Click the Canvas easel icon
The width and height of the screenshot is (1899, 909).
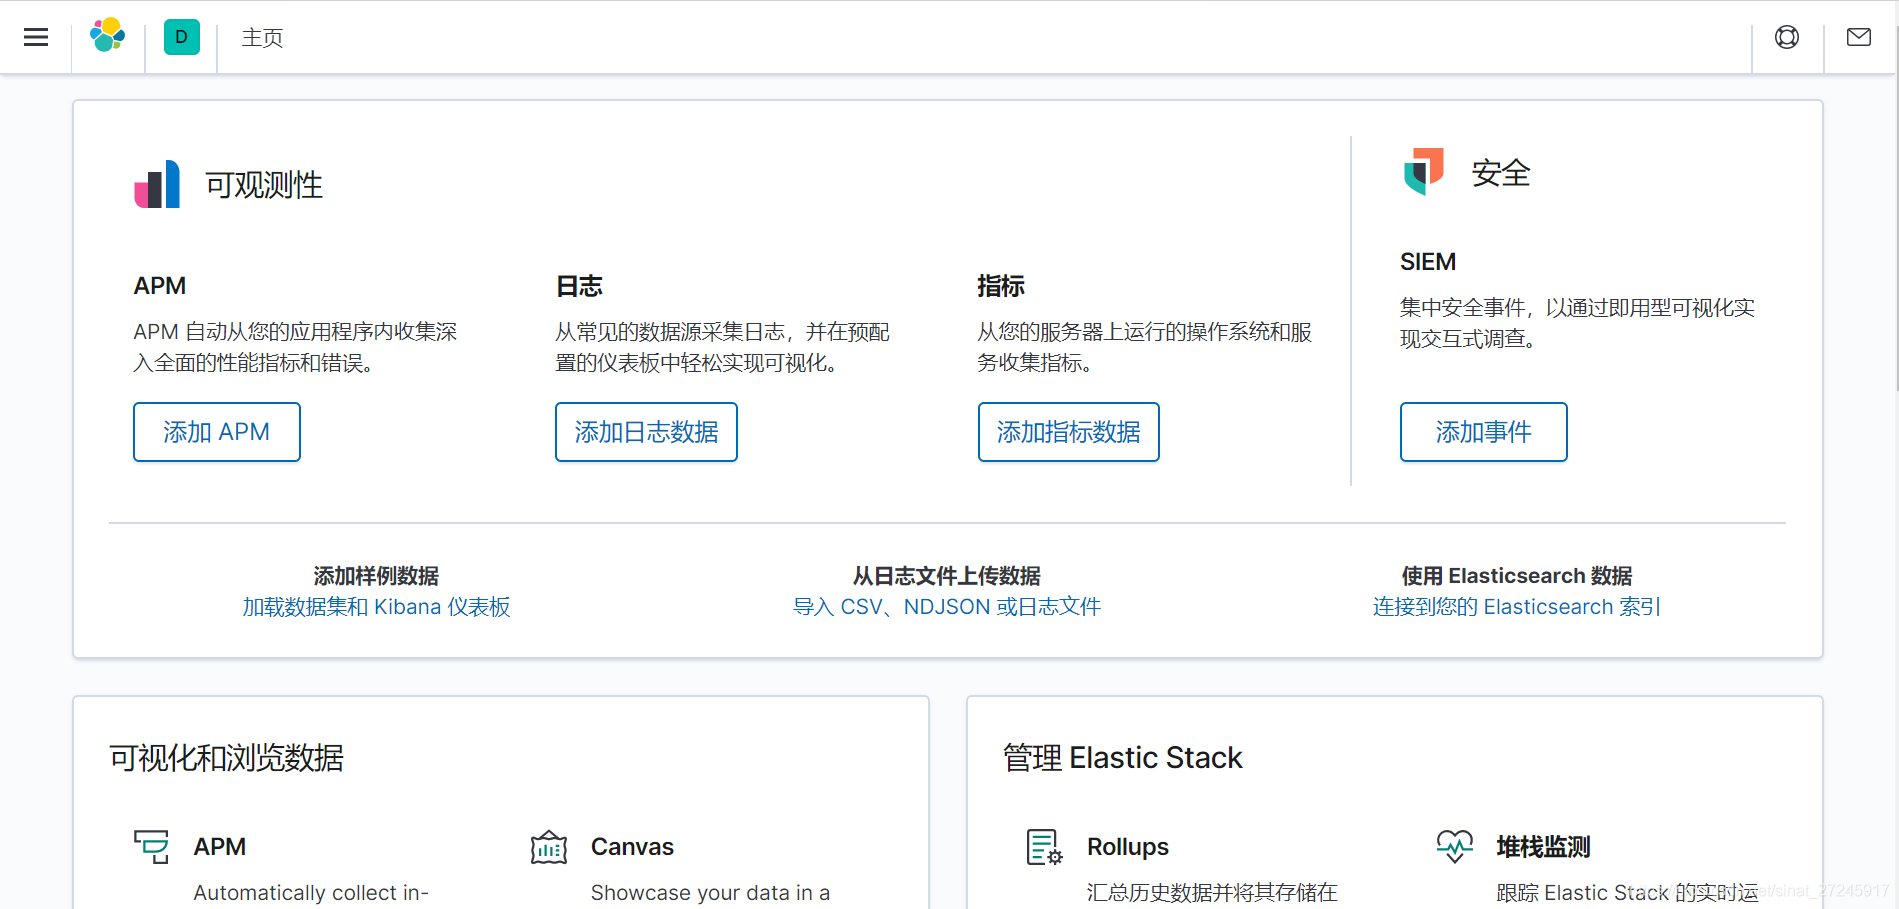pos(549,847)
